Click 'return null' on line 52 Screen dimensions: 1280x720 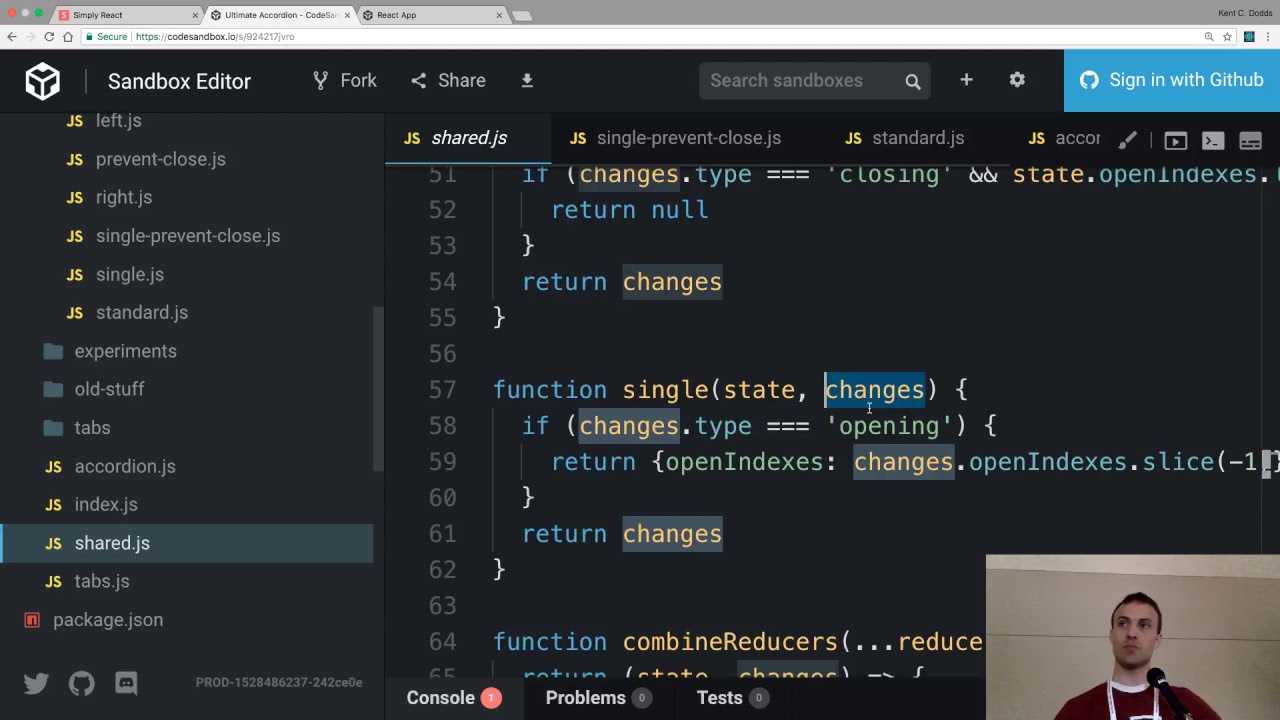pos(629,210)
